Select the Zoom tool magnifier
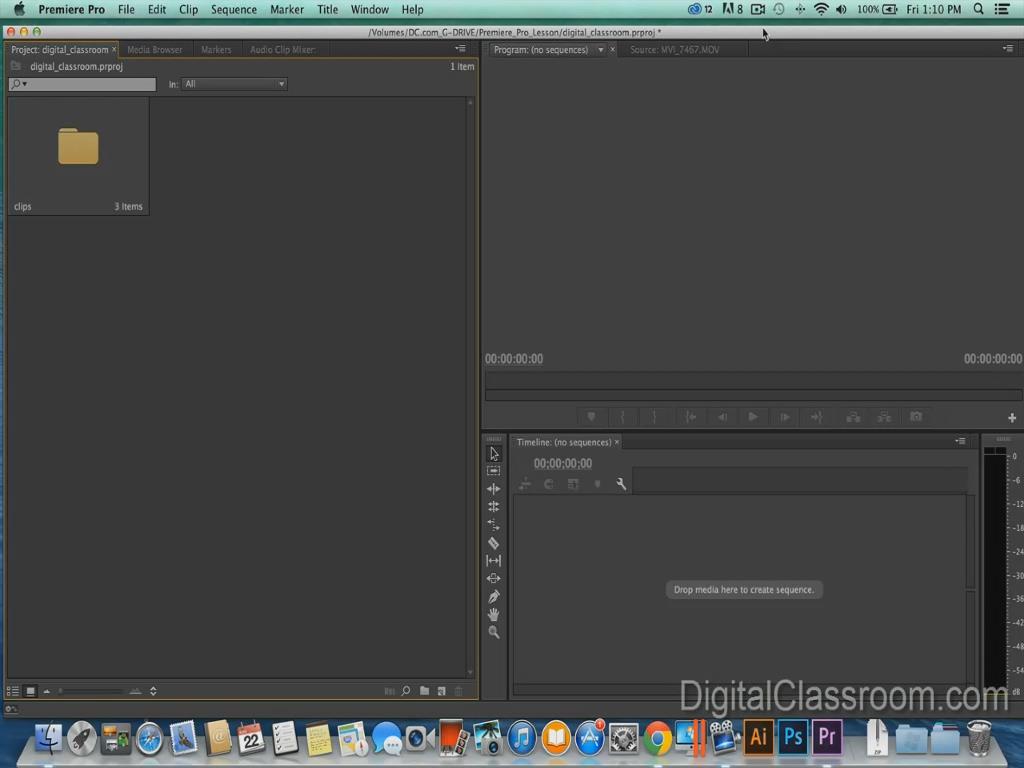Viewport: 1024px width, 768px height. click(494, 632)
